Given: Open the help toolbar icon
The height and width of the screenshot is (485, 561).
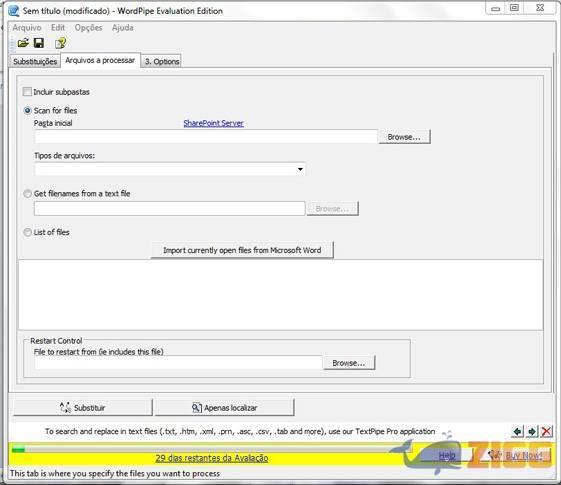Looking at the screenshot, I should 60,43.
